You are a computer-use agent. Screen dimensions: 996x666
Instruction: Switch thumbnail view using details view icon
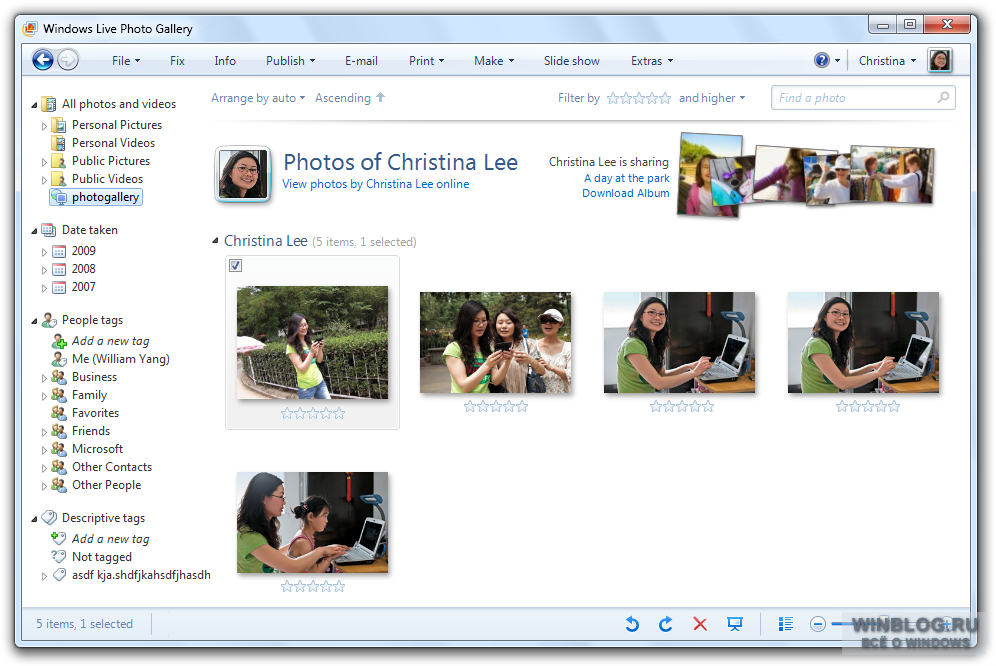coord(786,624)
